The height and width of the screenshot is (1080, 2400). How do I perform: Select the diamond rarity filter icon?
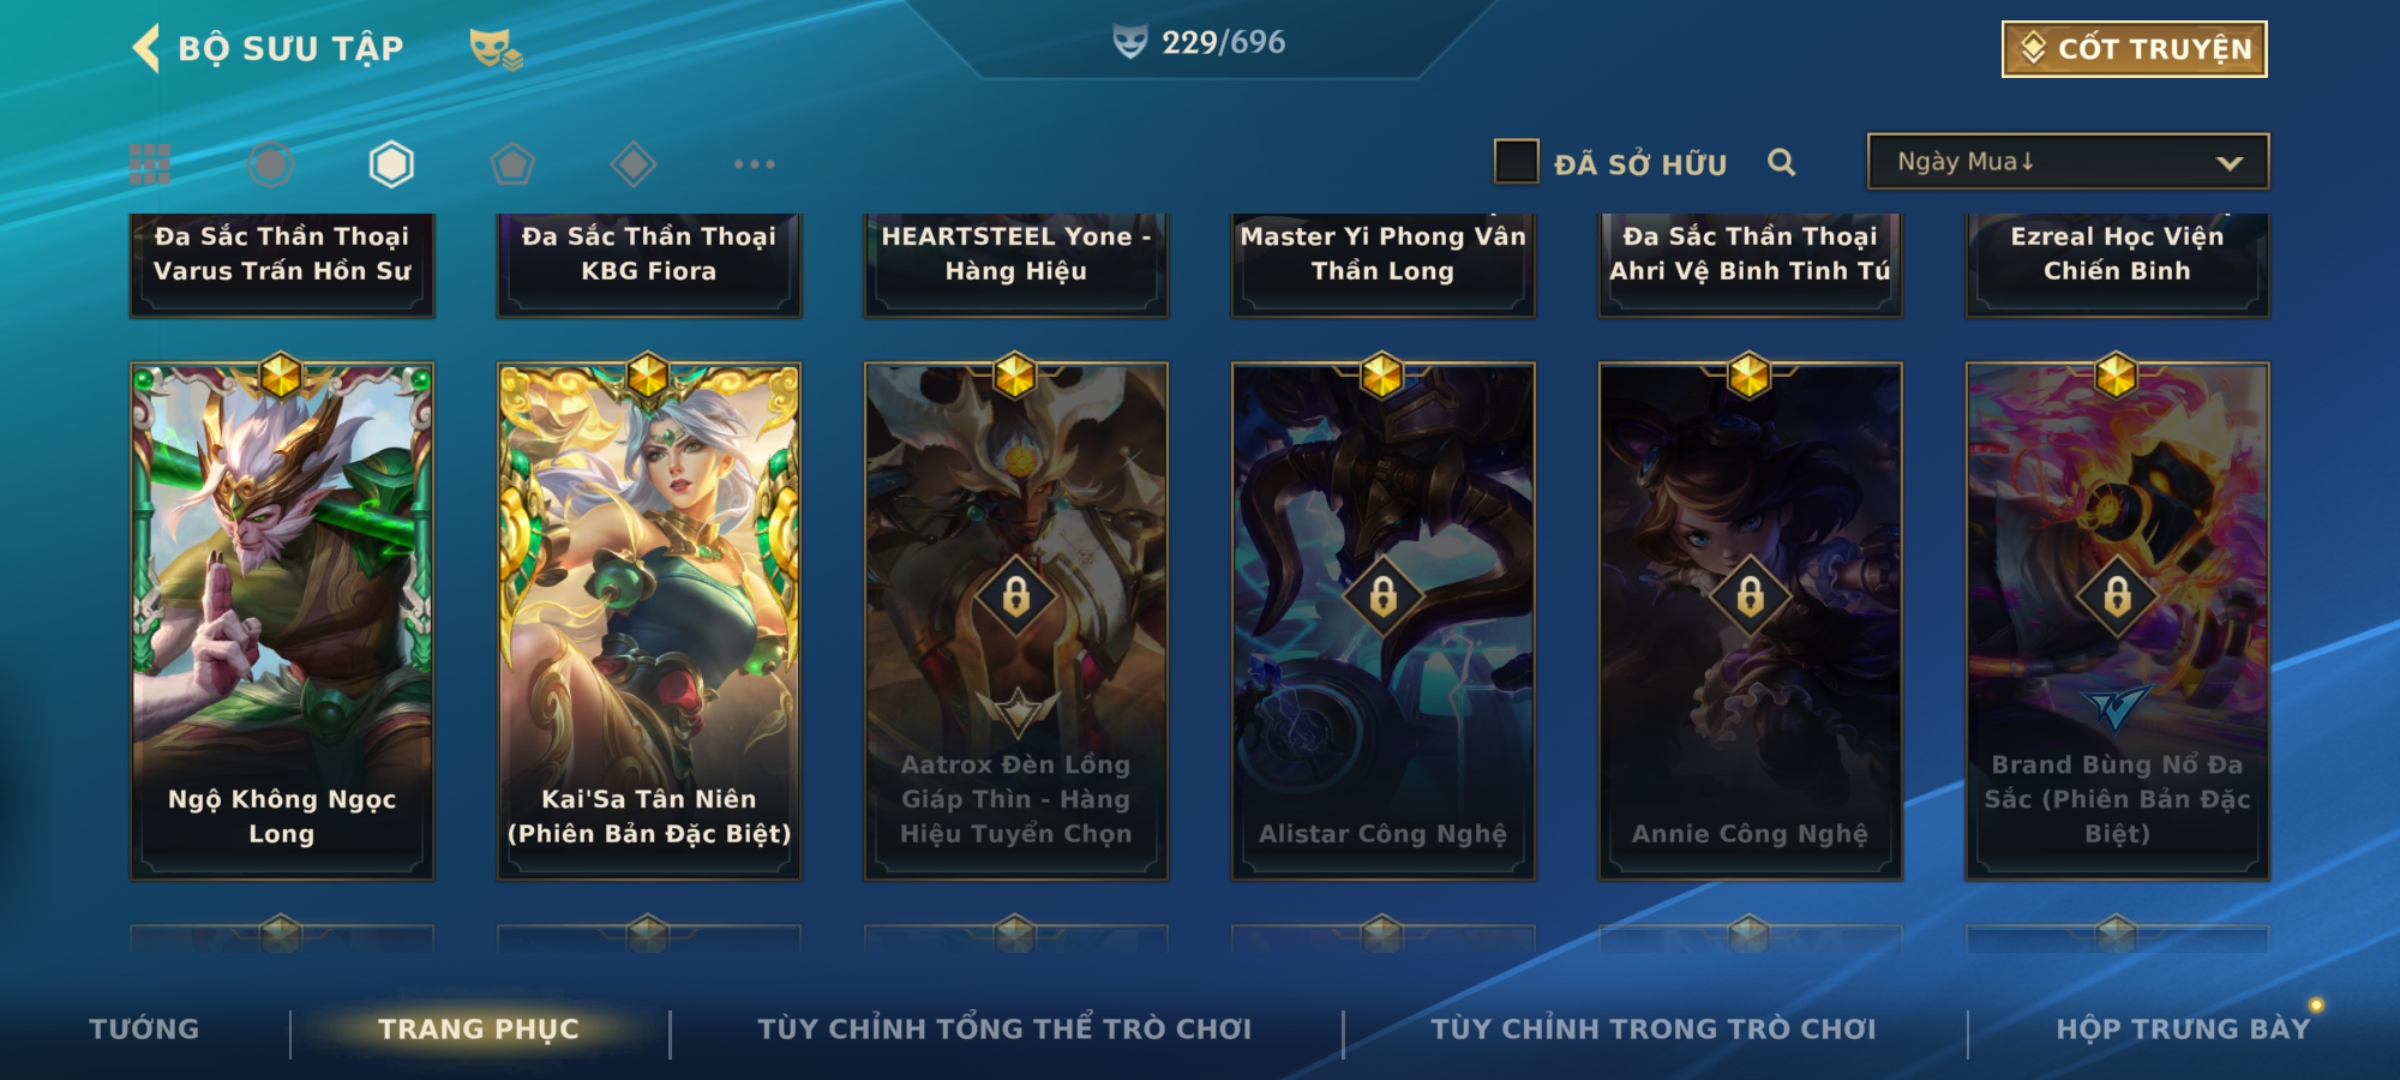(x=633, y=164)
